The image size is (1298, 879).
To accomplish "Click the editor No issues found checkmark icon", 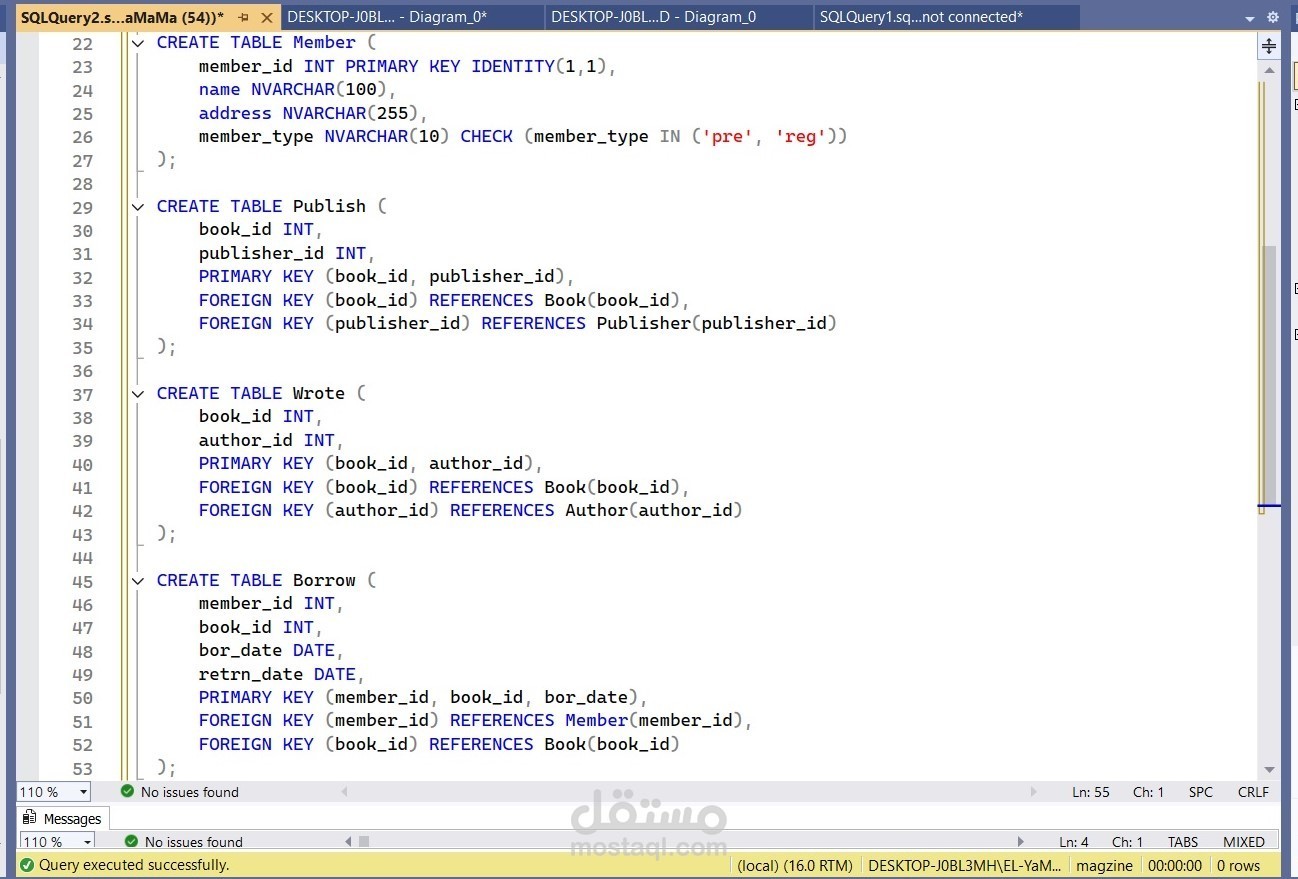I will tap(127, 791).
